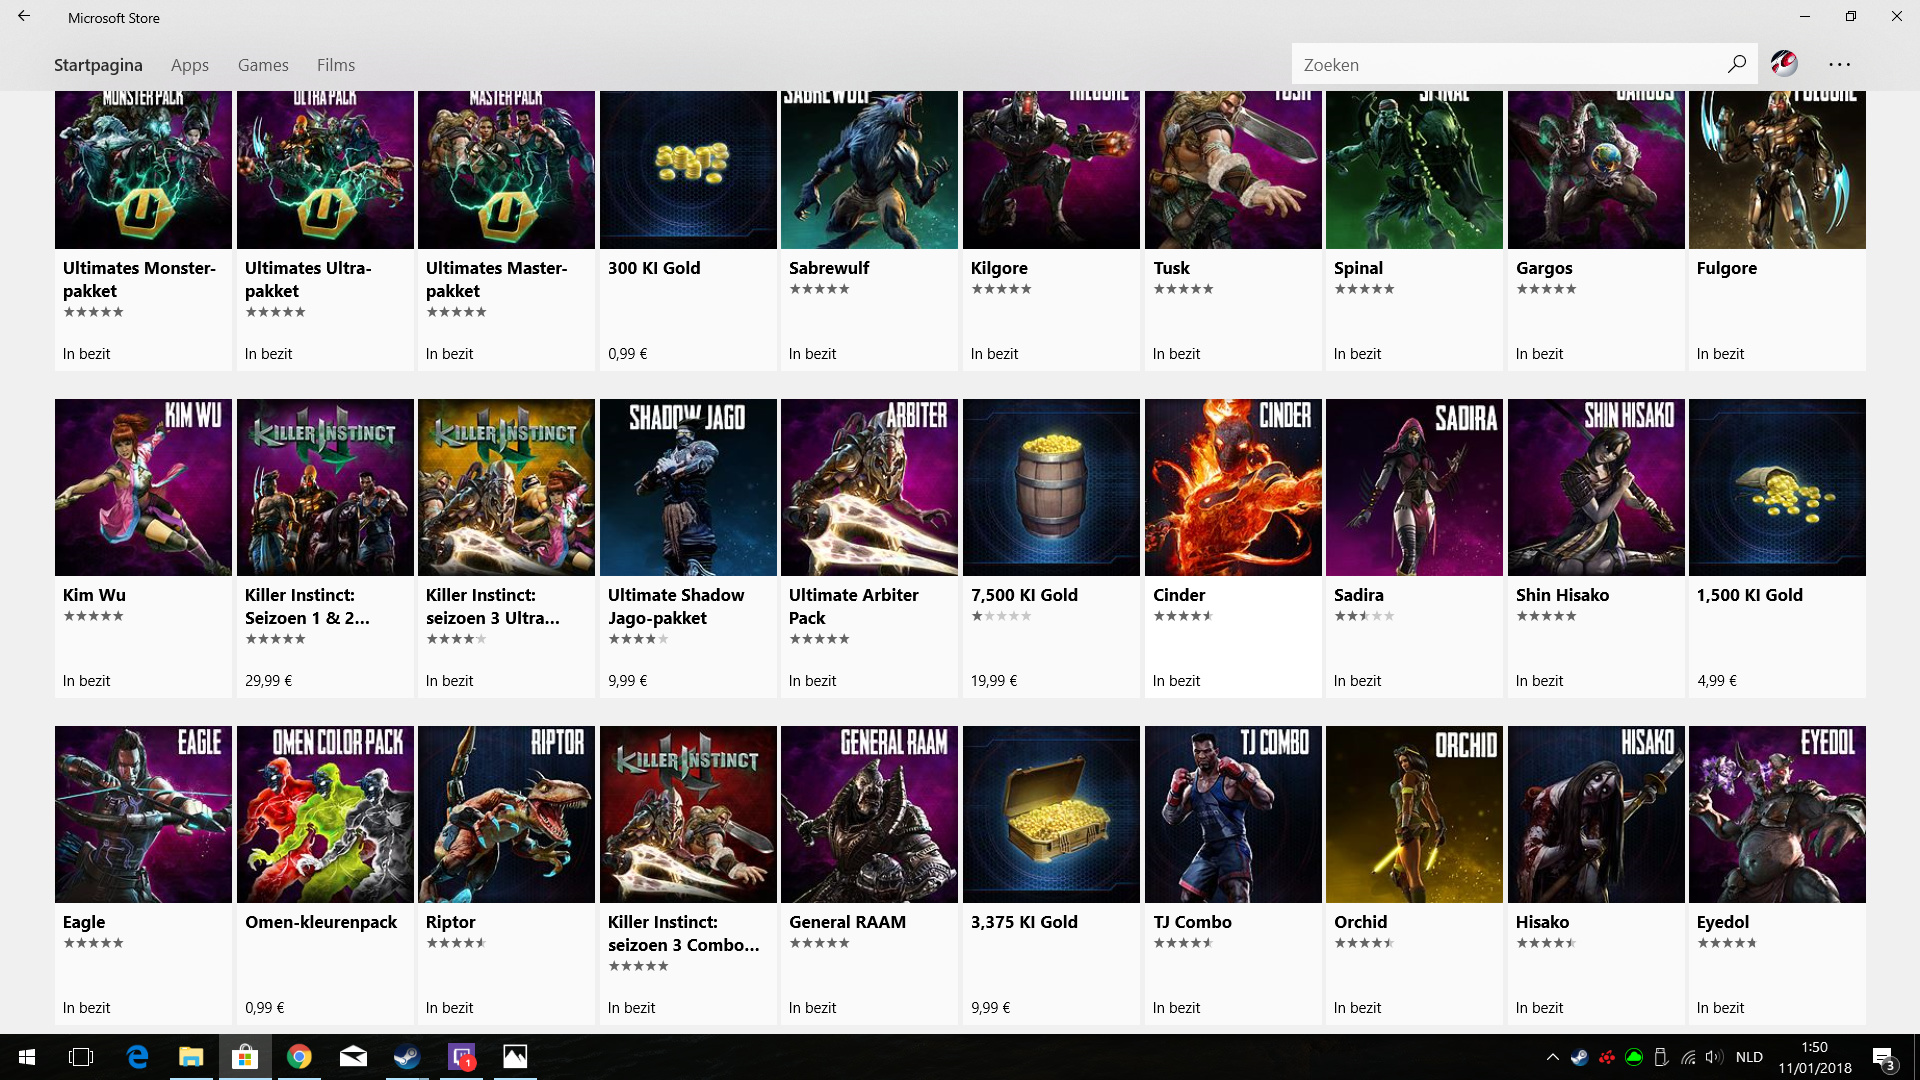The width and height of the screenshot is (1920, 1080).
Task: Launch Google Chrome from taskbar
Action: (x=299, y=1057)
